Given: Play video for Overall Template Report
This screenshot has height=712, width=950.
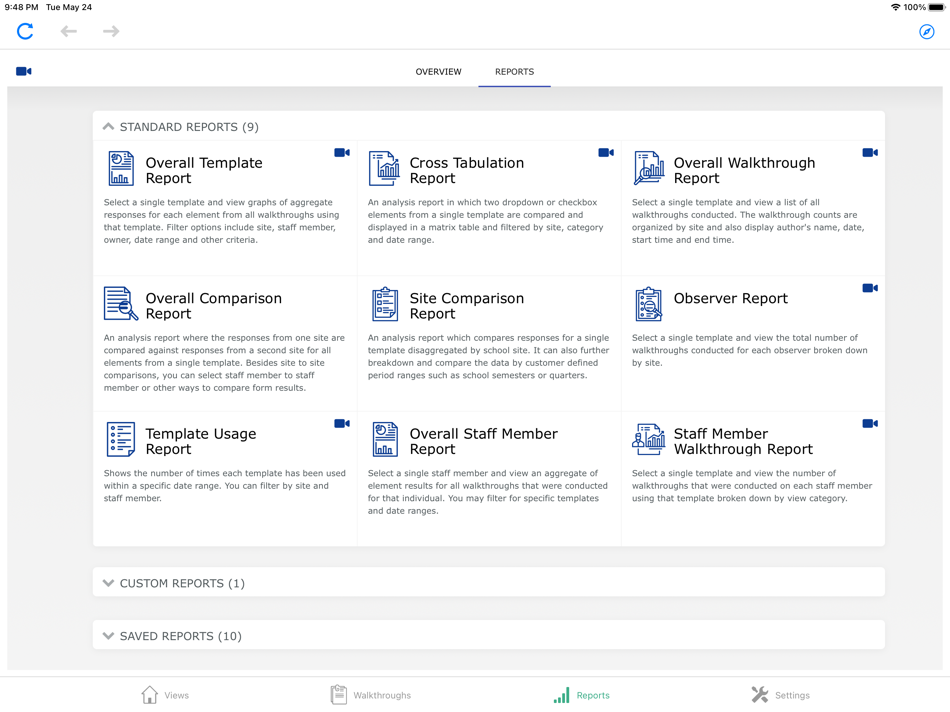Looking at the screenshot, I should [342, 153].
